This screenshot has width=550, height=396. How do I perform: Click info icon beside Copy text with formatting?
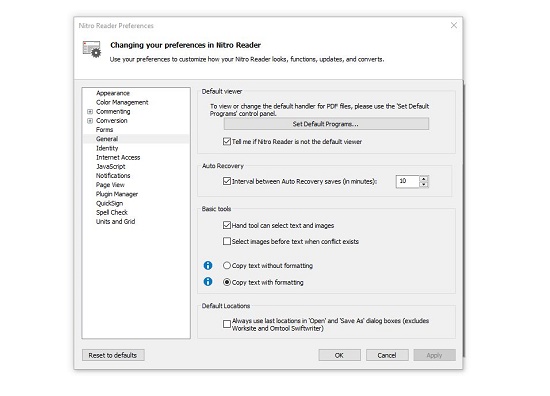pos(208,282)
